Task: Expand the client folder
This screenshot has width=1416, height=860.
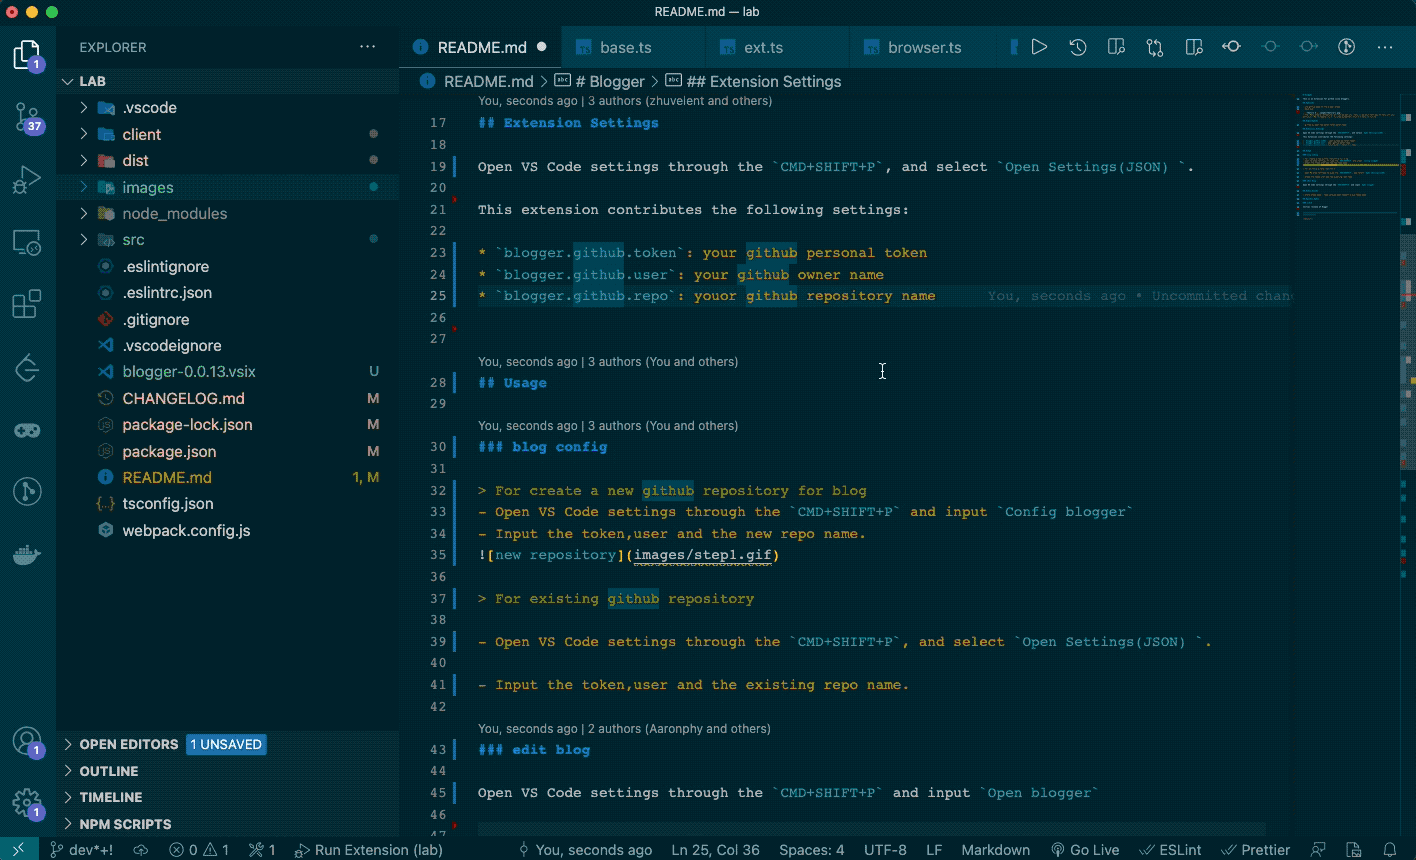Action: tap(228, 134)
